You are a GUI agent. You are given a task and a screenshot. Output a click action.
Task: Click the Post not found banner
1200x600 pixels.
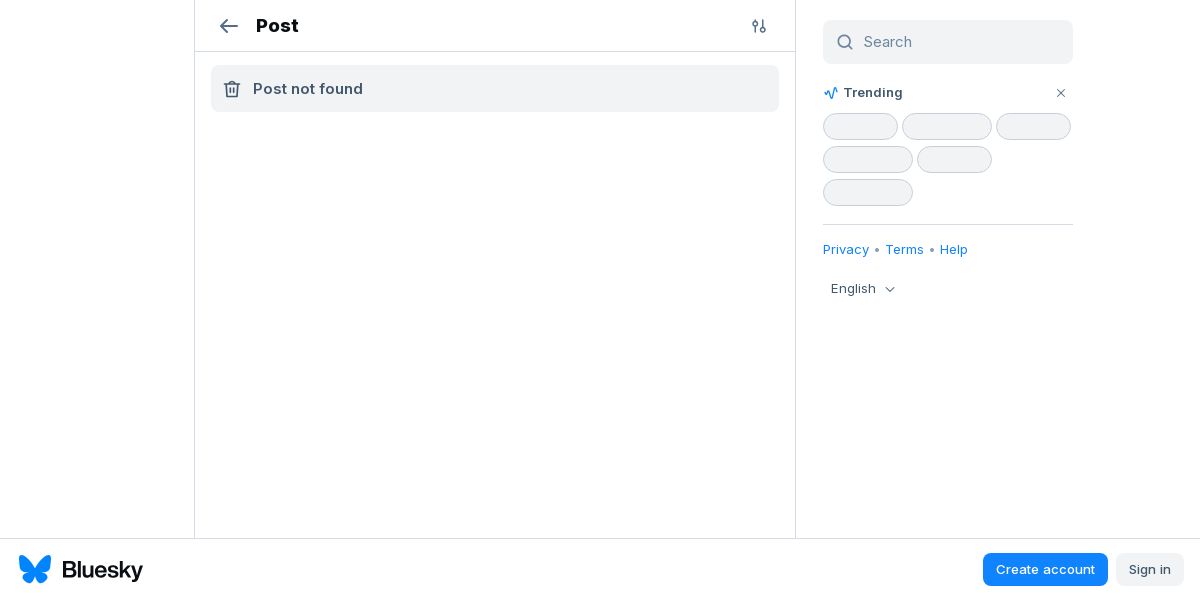click(x=495, y=89)
